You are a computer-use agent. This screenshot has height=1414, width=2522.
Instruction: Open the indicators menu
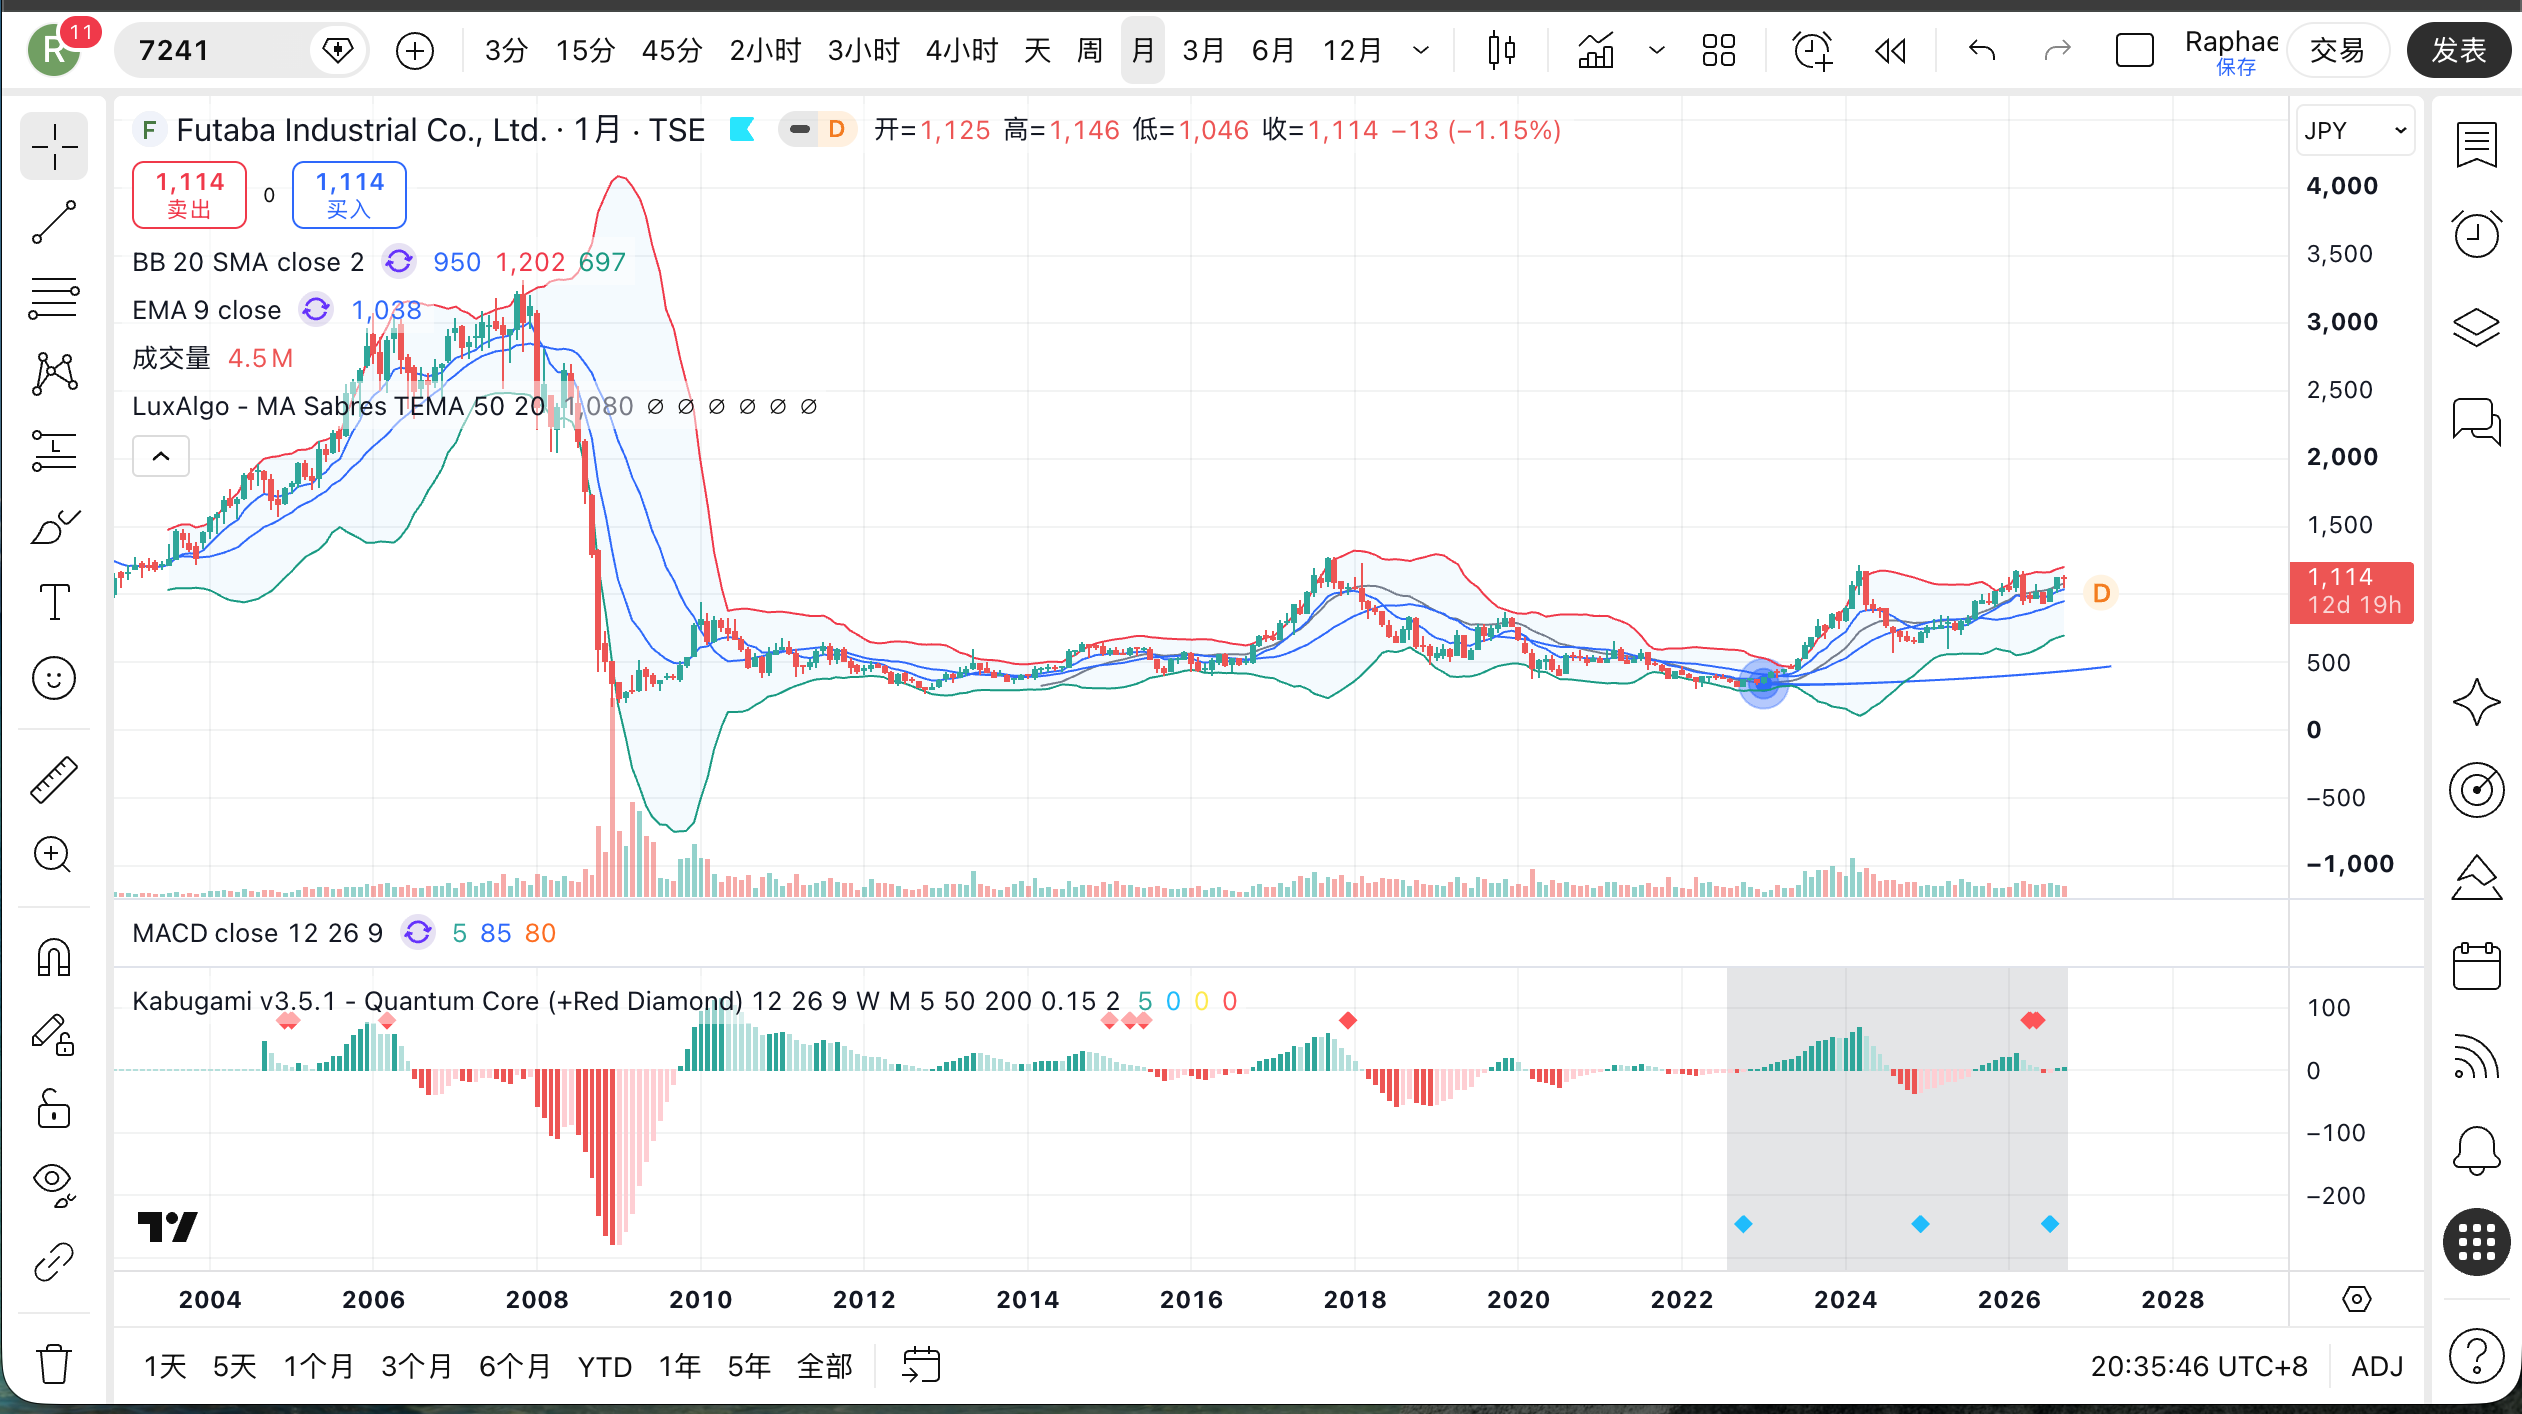[1596, 50]
